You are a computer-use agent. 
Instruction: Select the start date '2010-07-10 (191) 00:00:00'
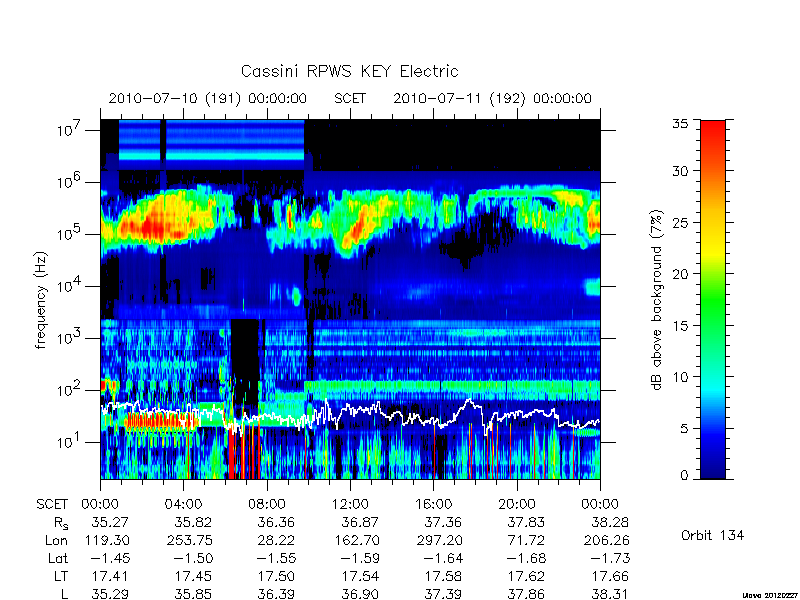207,98
